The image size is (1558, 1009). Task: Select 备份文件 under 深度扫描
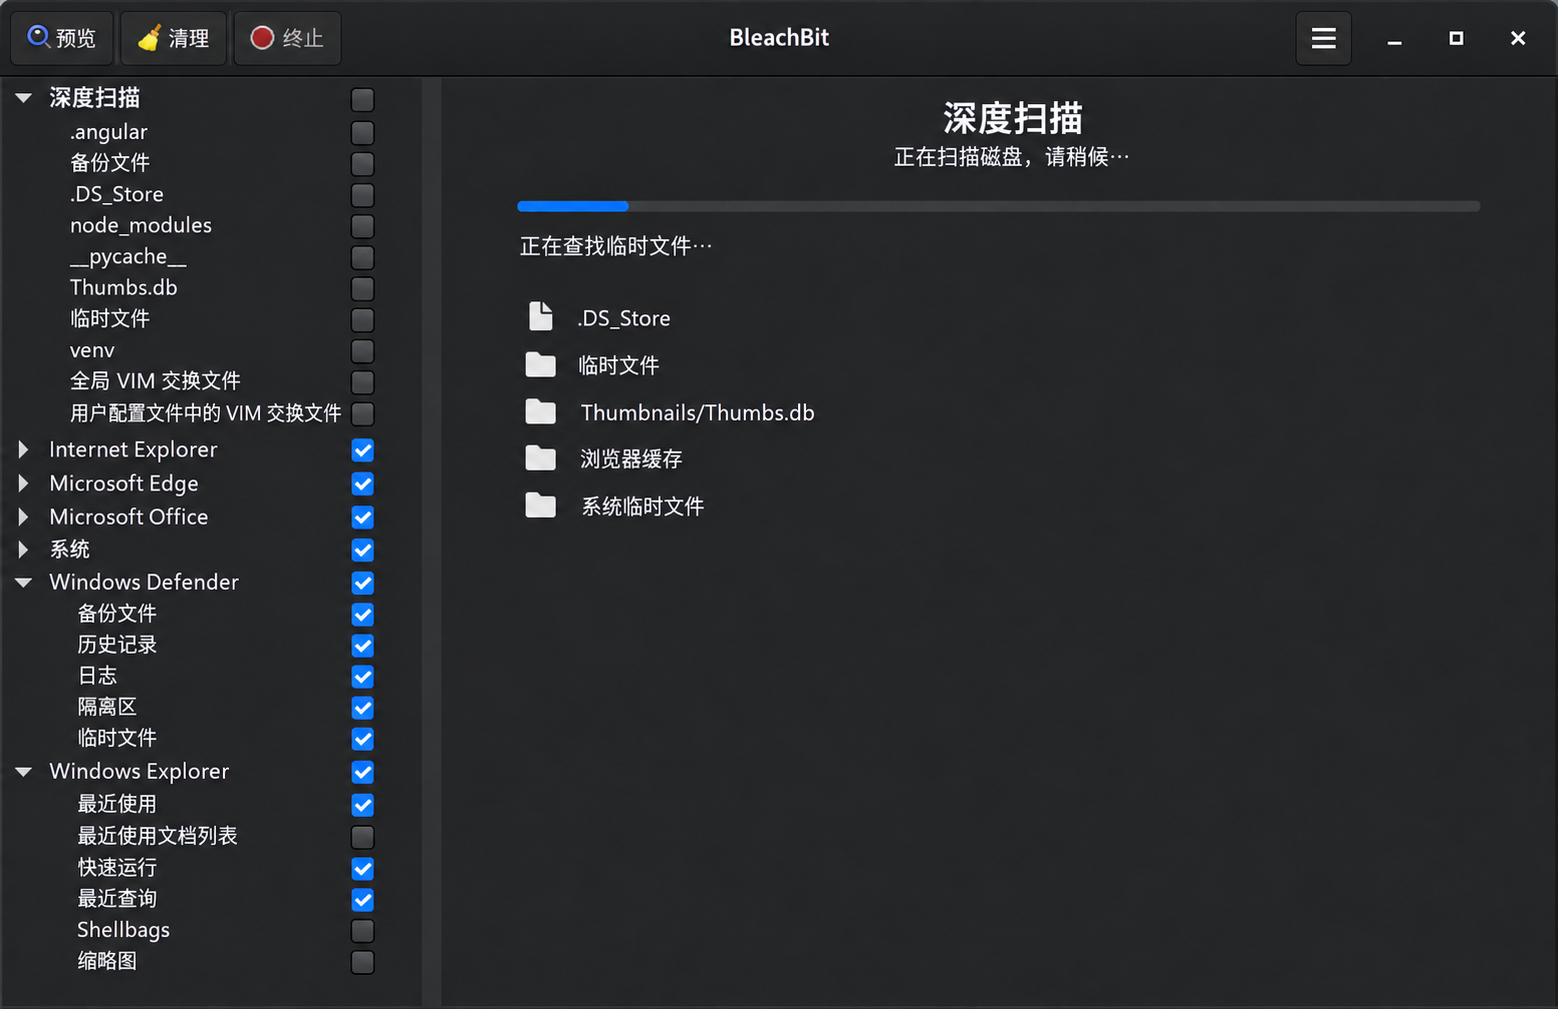110,162
